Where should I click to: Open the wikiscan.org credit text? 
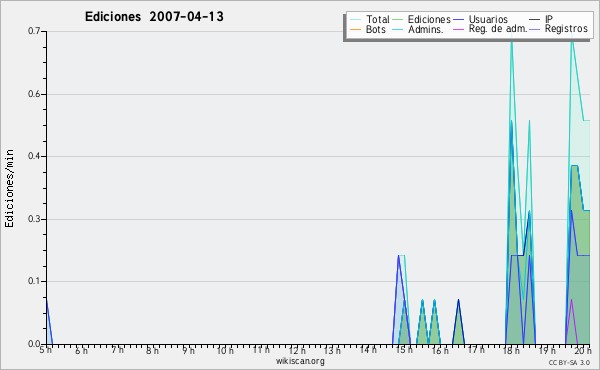pyautogui.click(x=300, y=361)
